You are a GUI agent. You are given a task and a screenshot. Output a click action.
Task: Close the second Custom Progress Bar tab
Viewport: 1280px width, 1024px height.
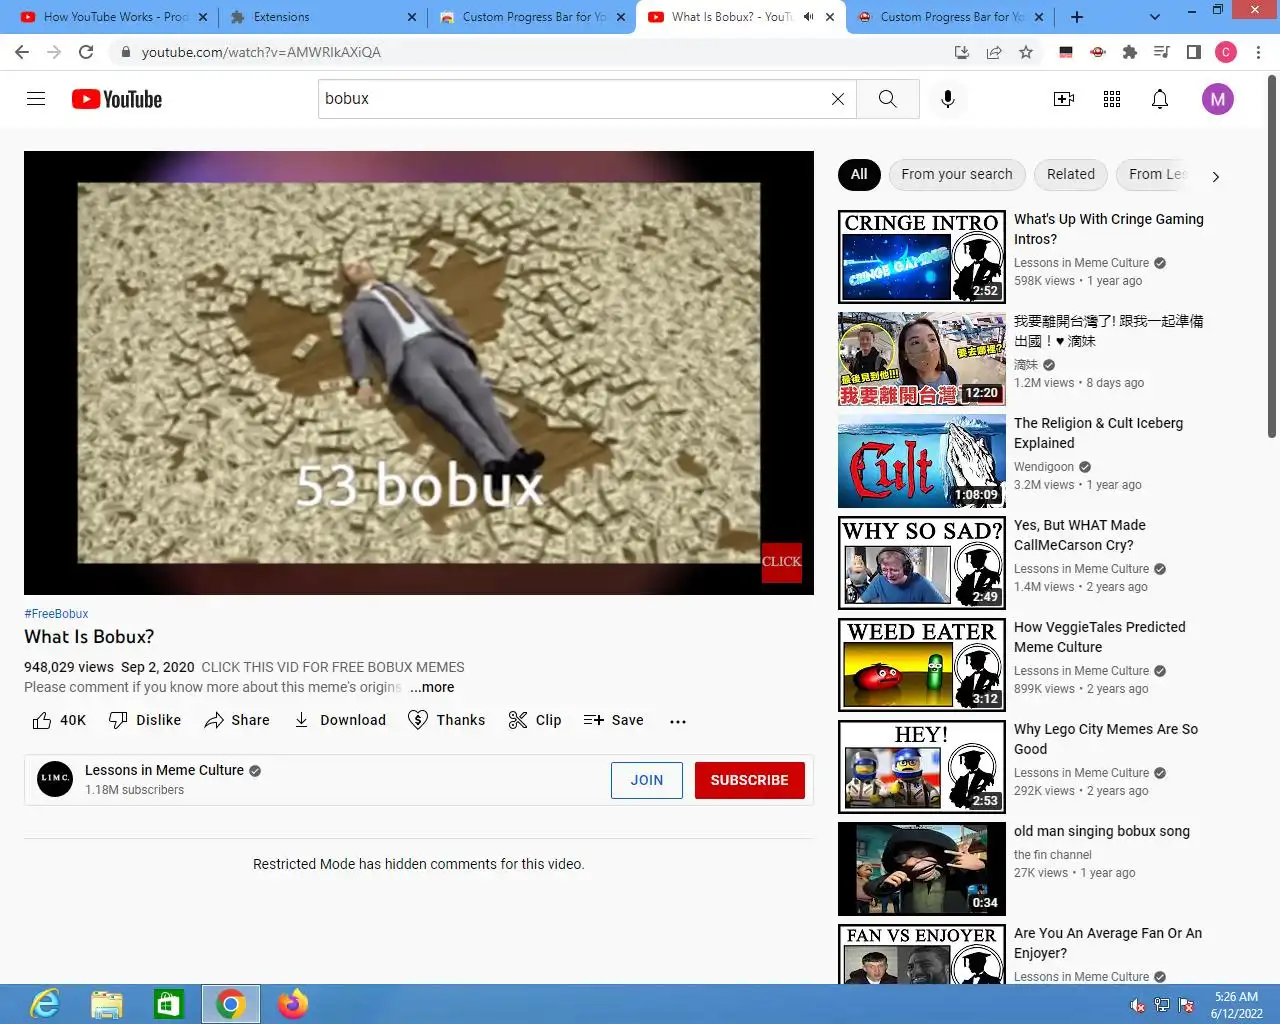tap(1039, 17)
